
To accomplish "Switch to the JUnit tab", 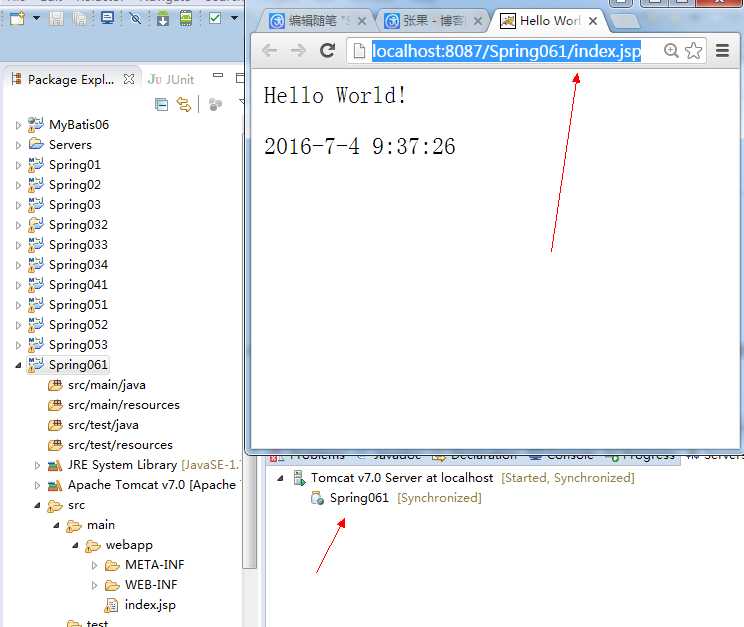I will pos(171,79).
